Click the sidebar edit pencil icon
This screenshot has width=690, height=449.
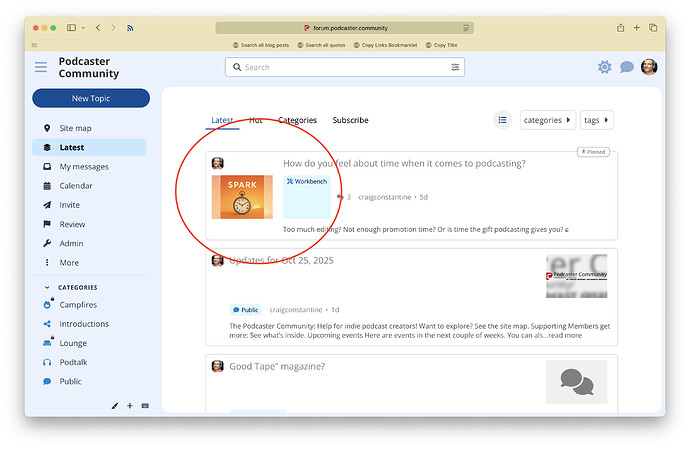coord(115,406)
